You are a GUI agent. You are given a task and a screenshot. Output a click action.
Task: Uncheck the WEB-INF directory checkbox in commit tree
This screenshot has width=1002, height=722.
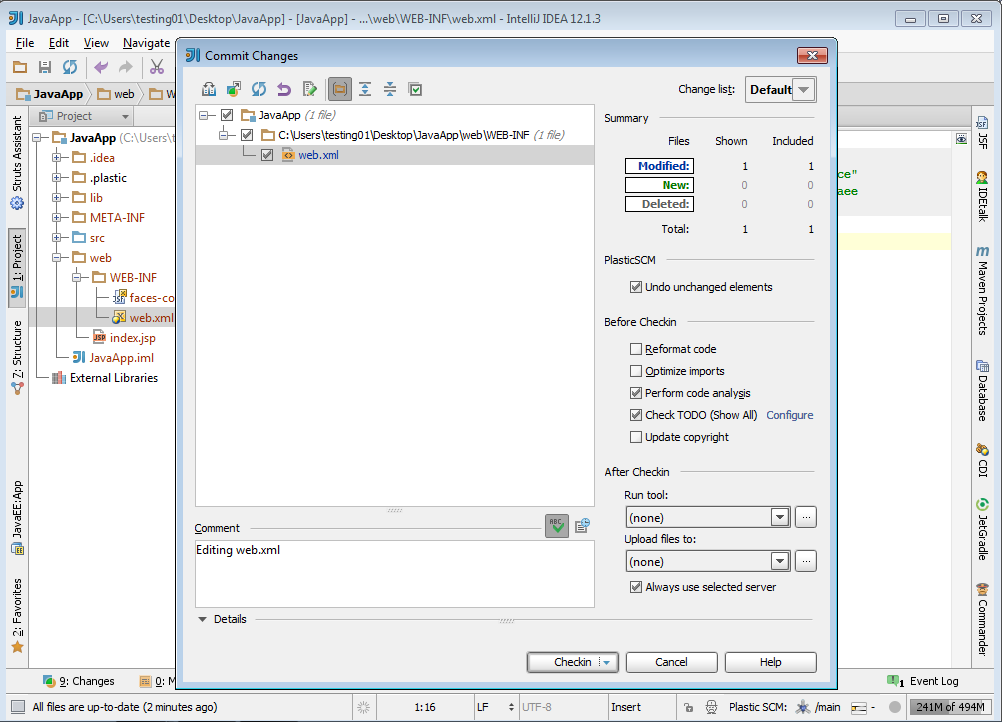[x=247, y=135]
